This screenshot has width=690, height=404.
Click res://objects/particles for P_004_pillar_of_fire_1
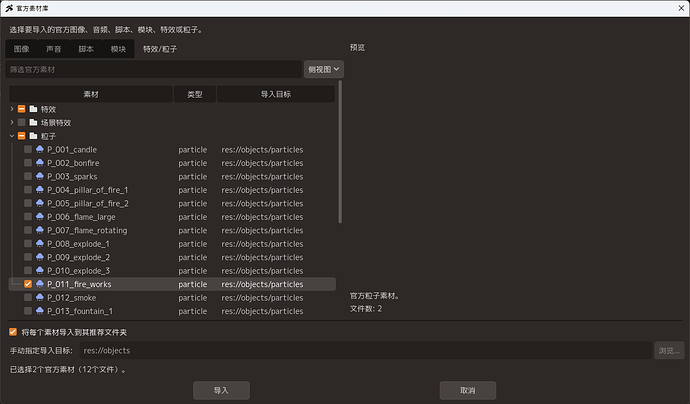pos(262,190)
